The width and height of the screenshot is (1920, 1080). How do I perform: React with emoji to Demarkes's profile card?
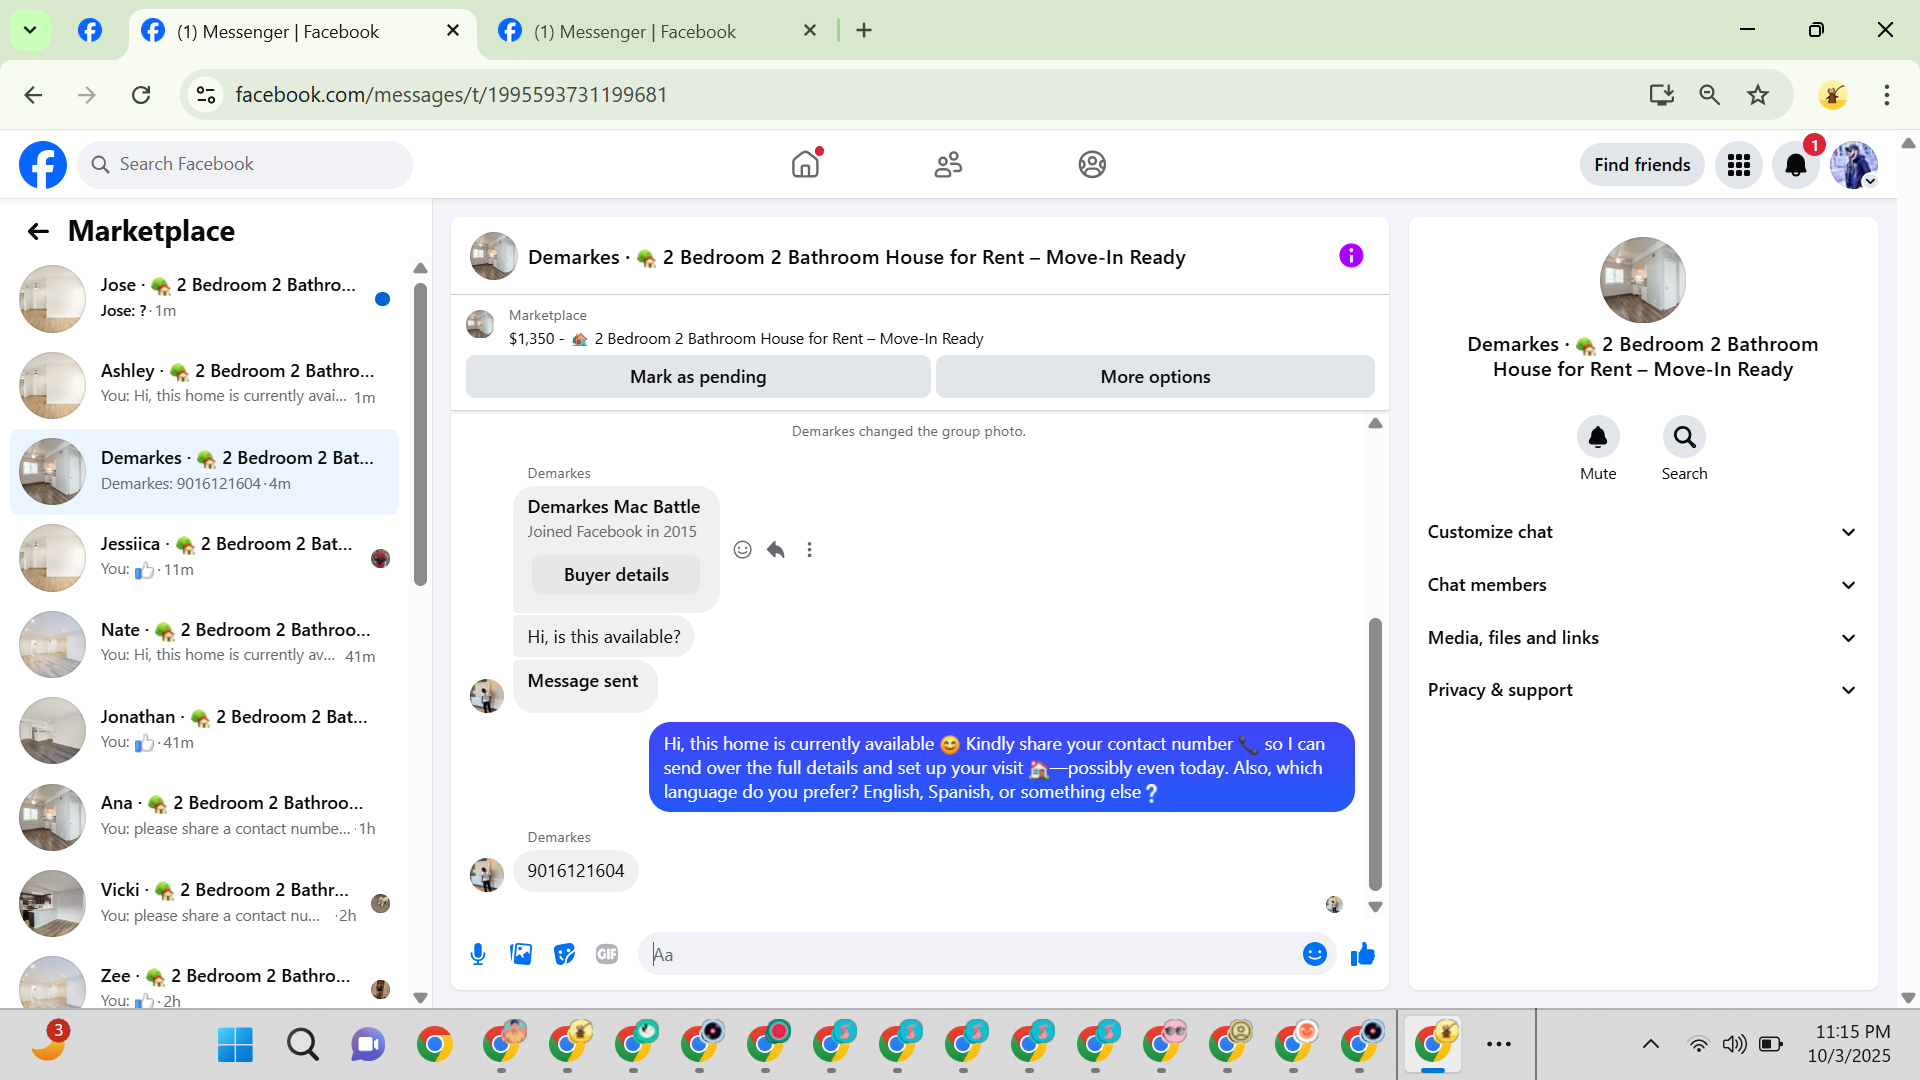point(742,550)
